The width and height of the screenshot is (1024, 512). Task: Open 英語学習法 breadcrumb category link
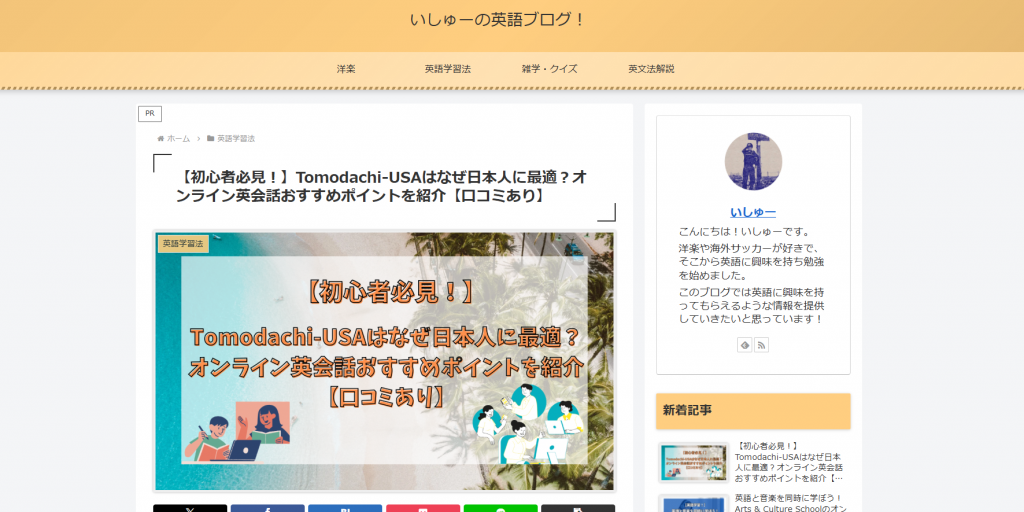(236, 138)
